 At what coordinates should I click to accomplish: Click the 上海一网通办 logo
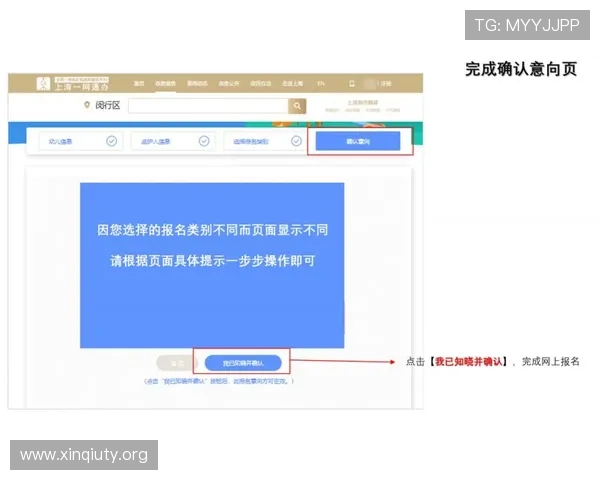(73, 83)
